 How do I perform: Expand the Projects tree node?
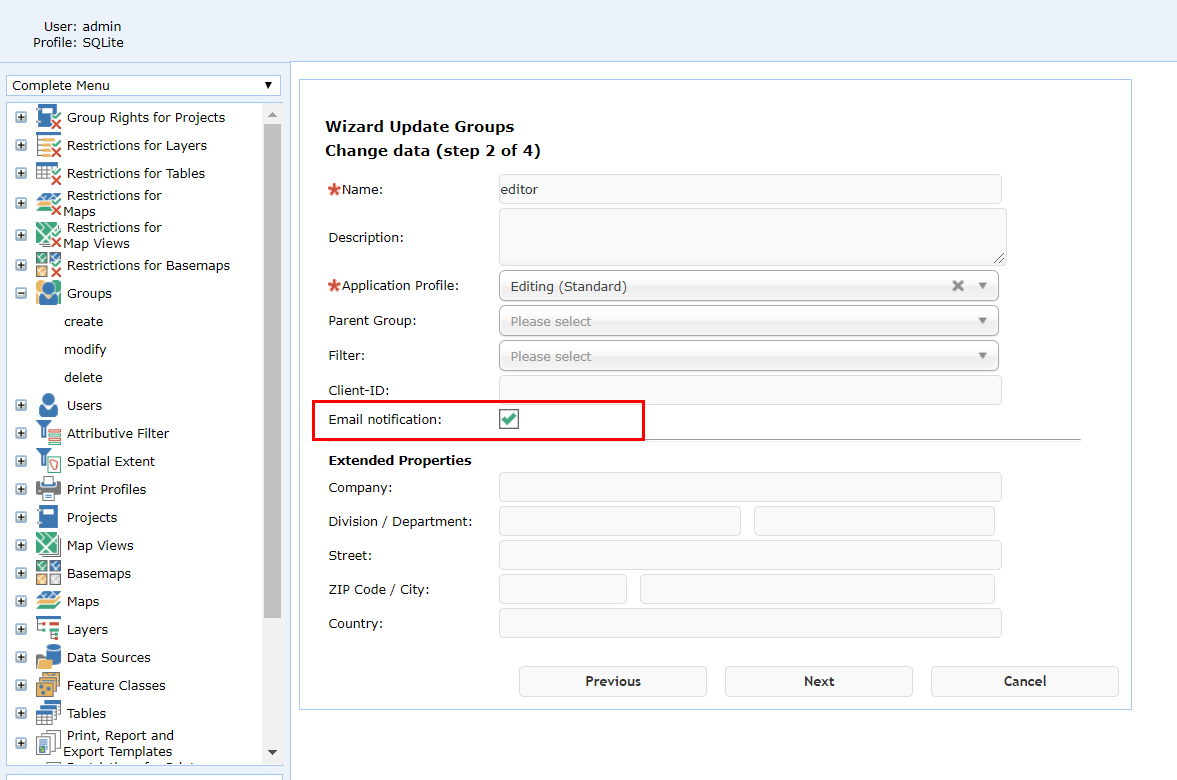(x=21, y=518)
